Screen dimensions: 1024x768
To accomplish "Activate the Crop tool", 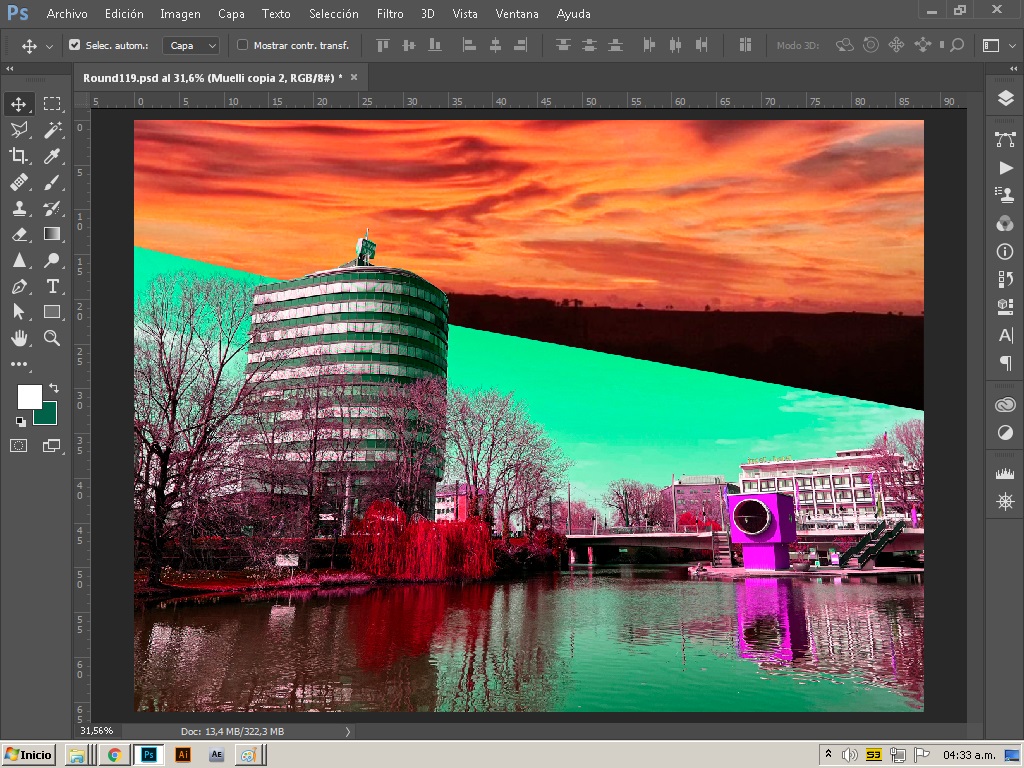I will (x=18, y=155).
